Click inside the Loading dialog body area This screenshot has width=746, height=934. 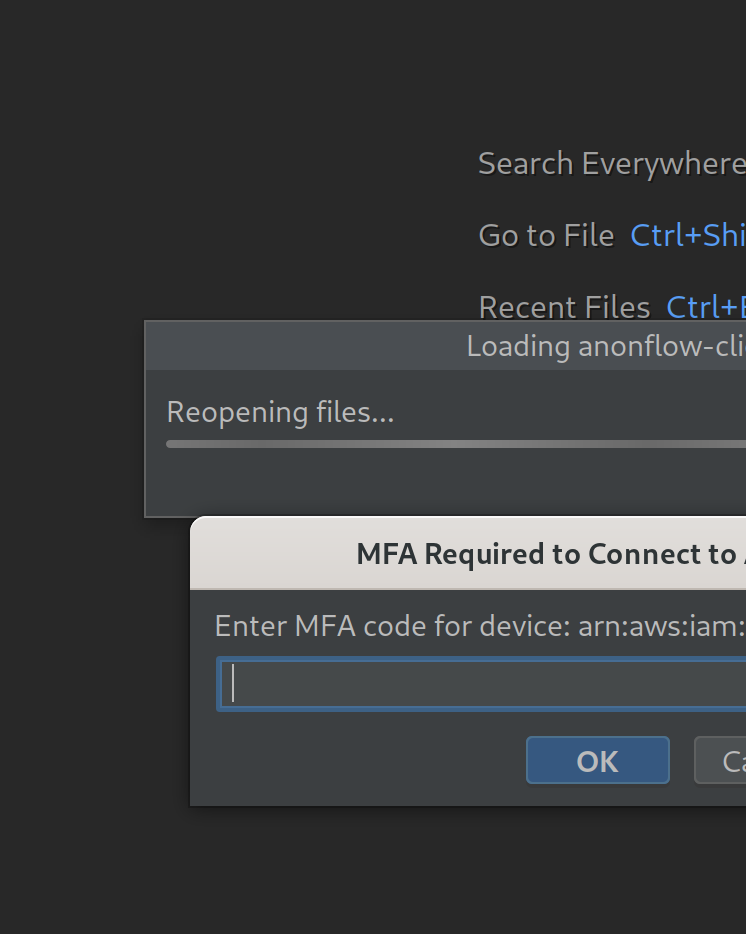pyautogui.click(x=450, y=480)
